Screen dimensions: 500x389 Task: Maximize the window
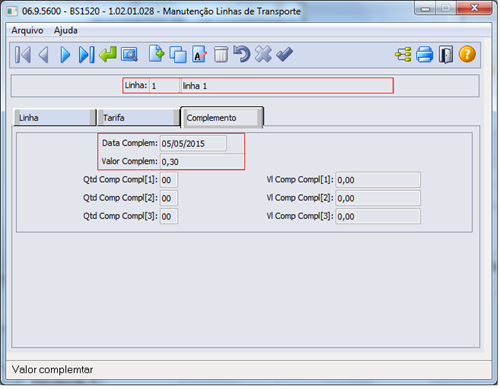(446, 8)
